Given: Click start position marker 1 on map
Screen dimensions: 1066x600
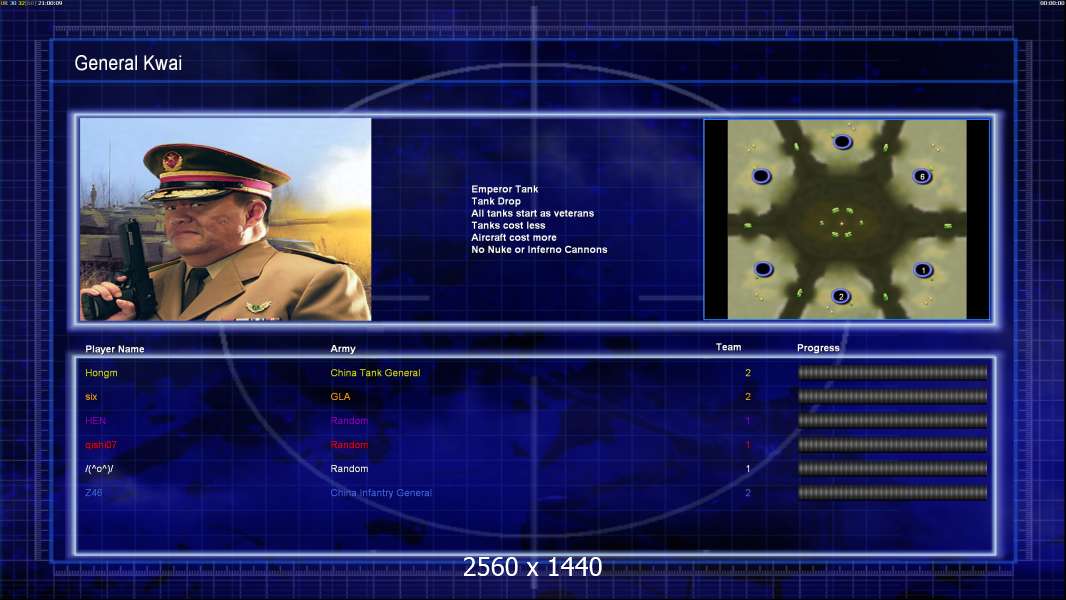Looking at the screenshot, I should (923, 270).
